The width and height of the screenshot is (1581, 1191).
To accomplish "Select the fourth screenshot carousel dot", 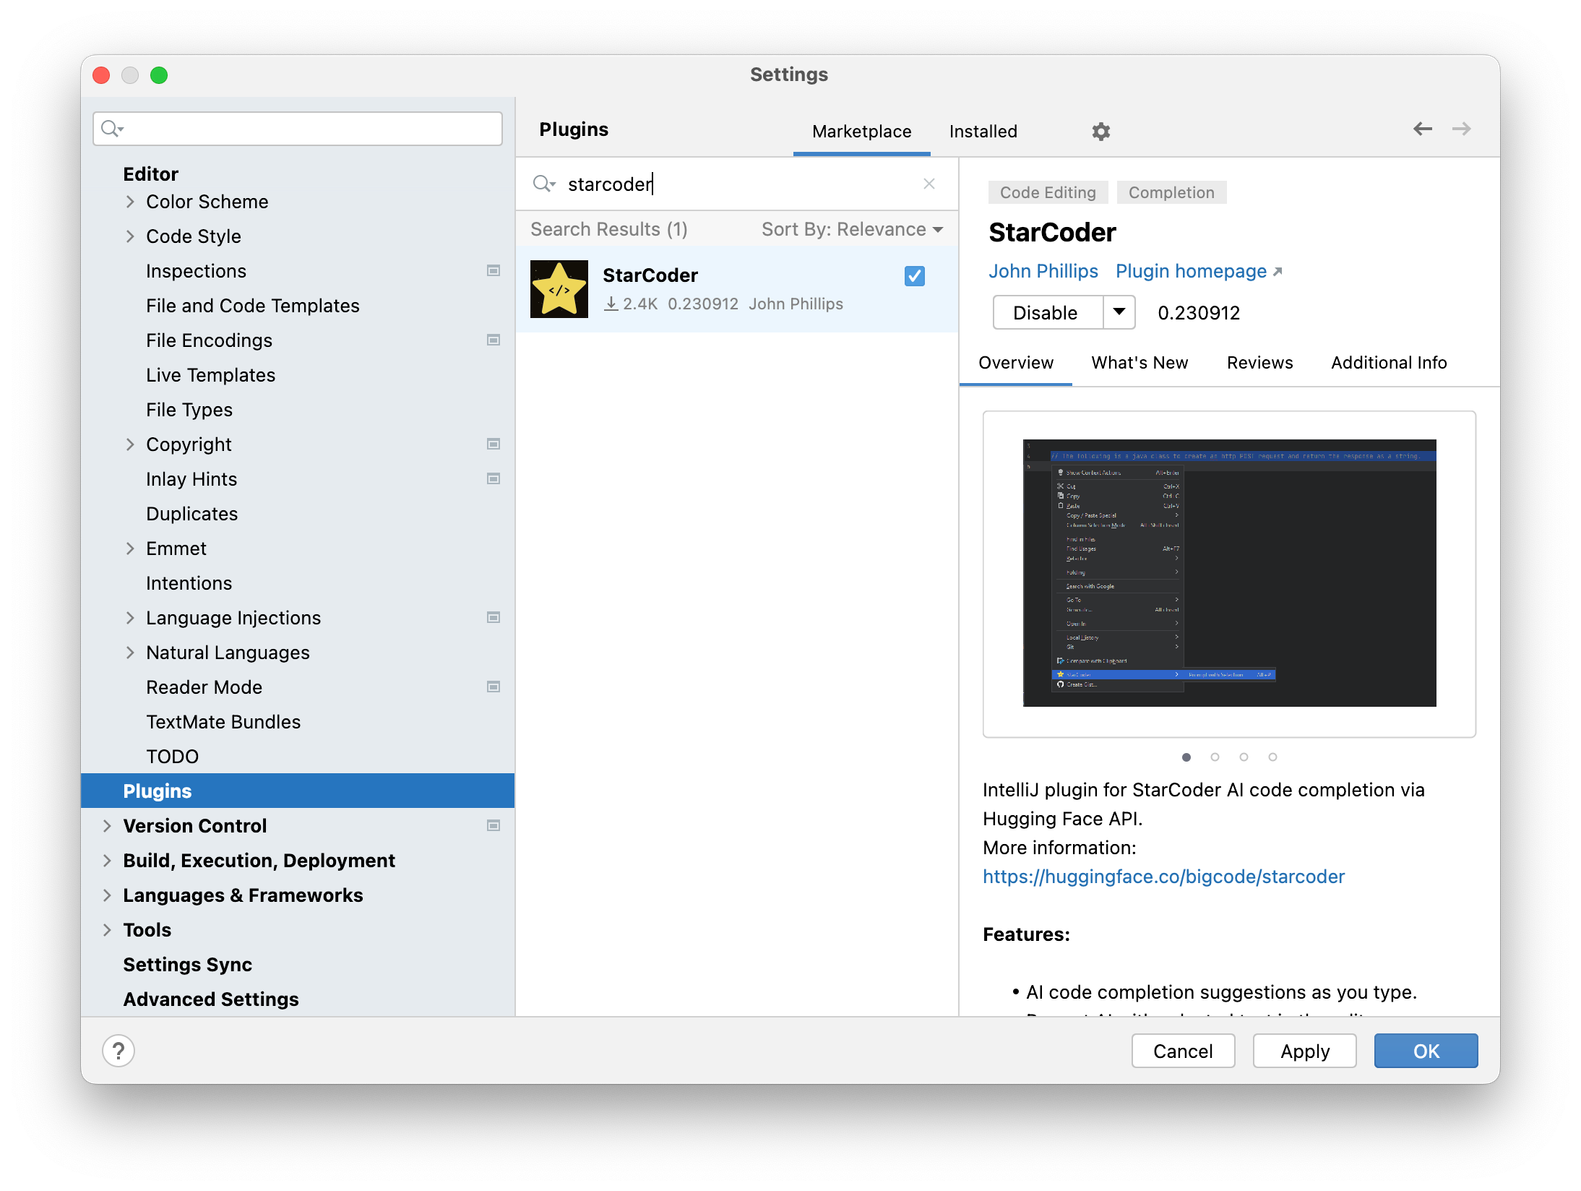I will (1273, 757).
